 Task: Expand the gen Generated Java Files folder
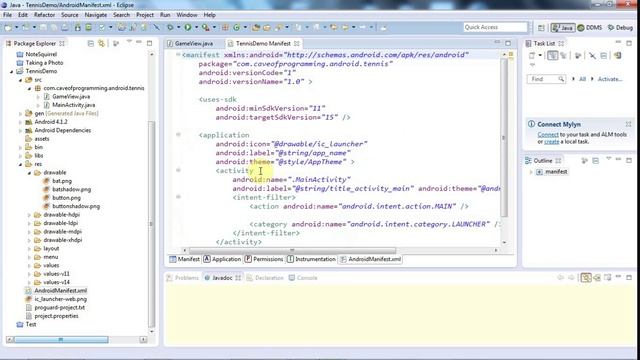pos(20,113)
